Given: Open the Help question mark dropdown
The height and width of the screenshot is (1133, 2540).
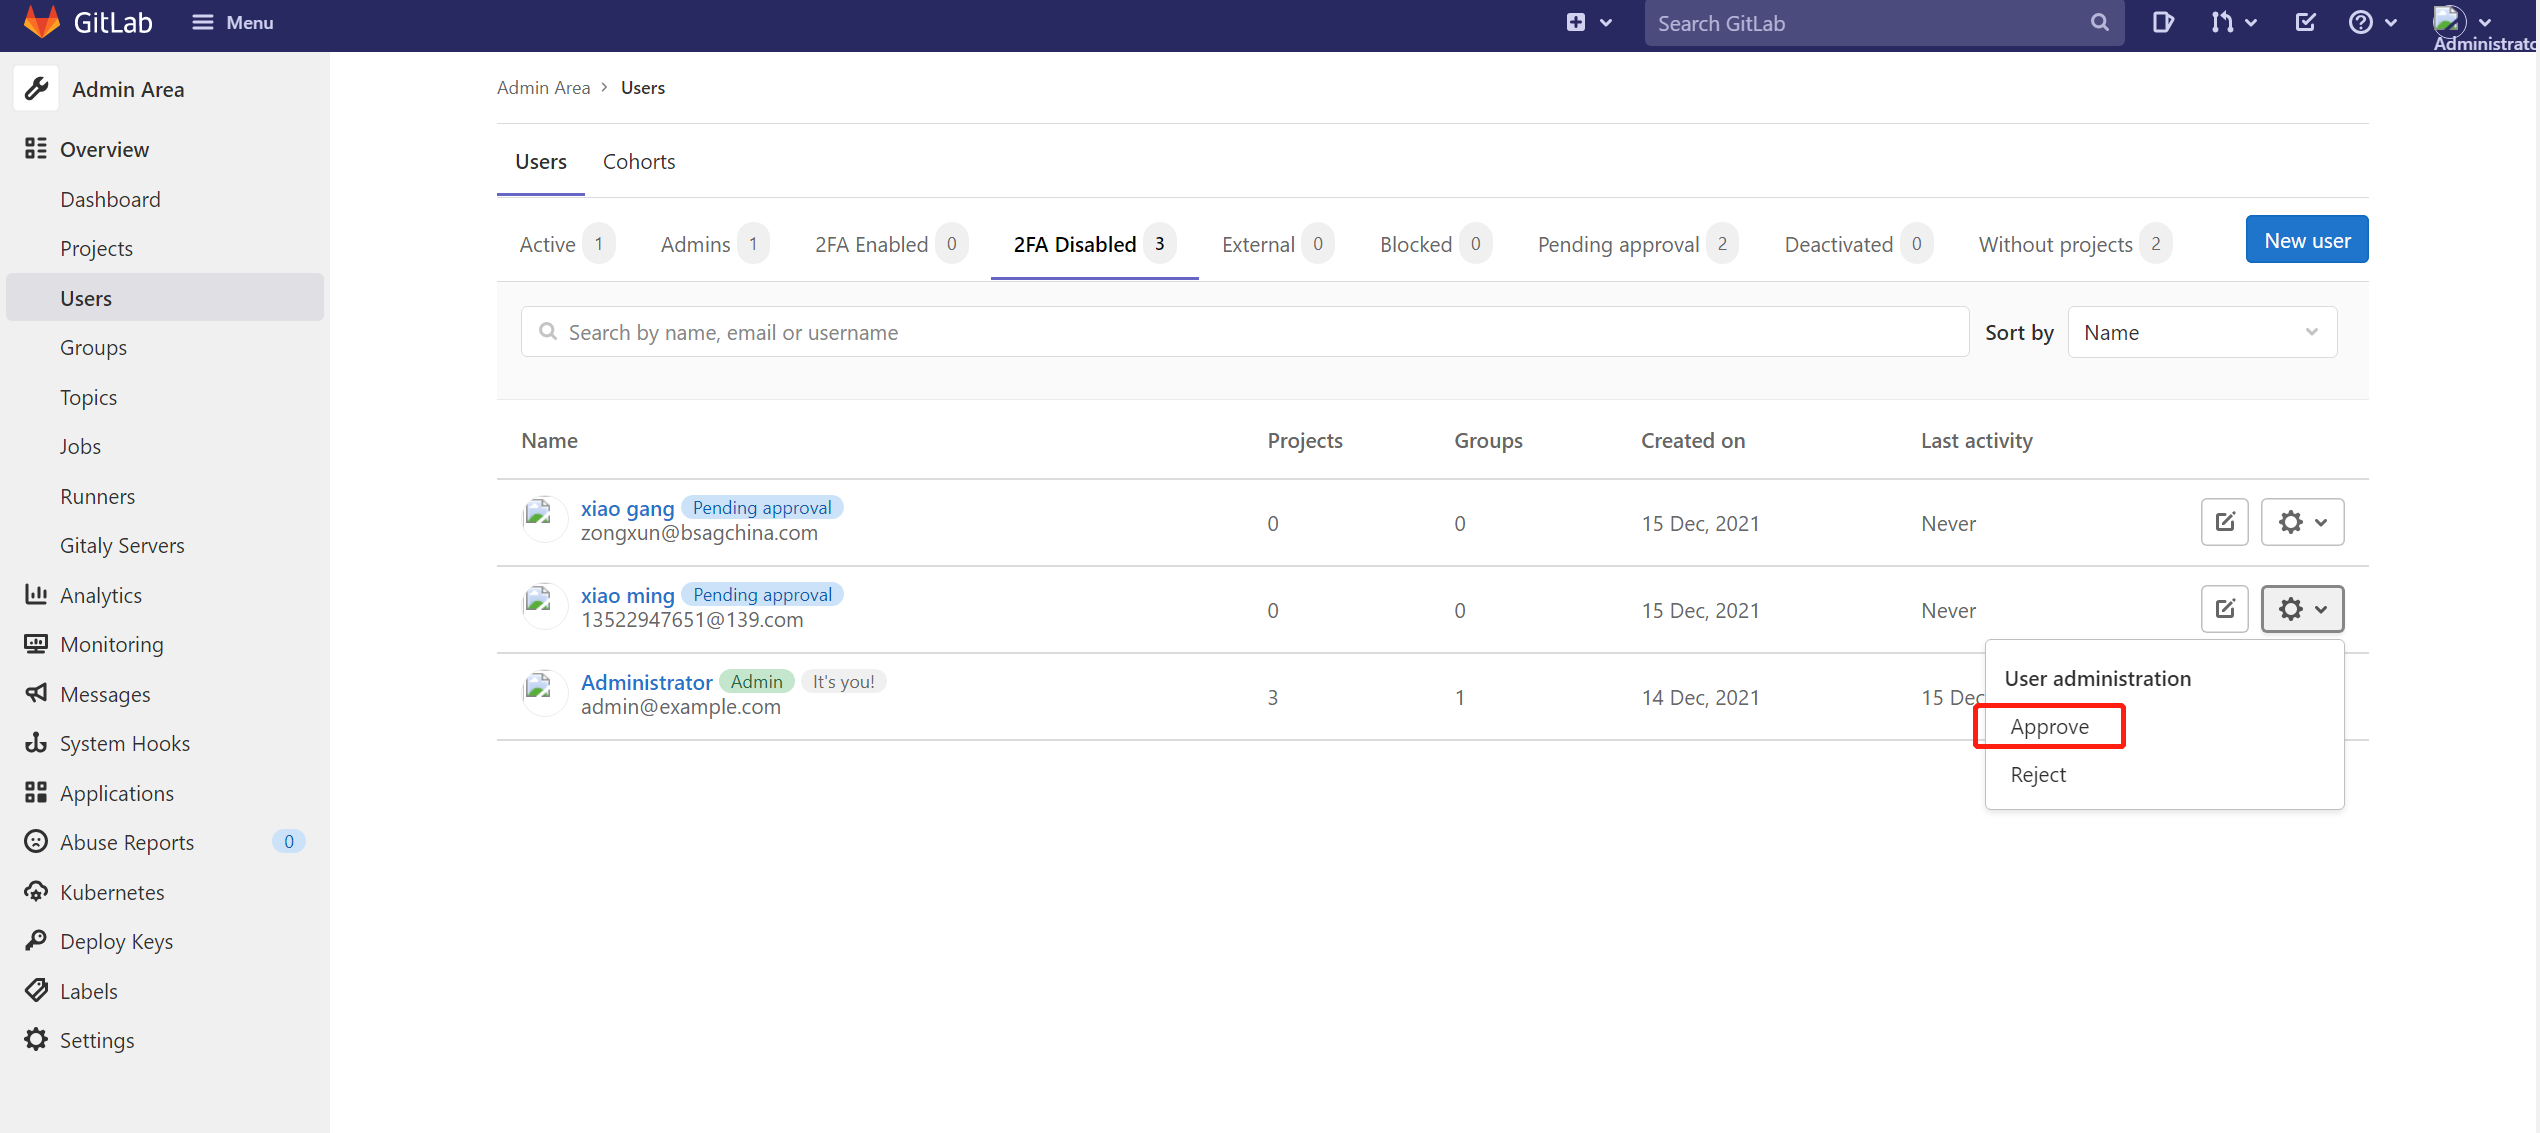Looking at the screenshot, I should [x=2372, y=22].
